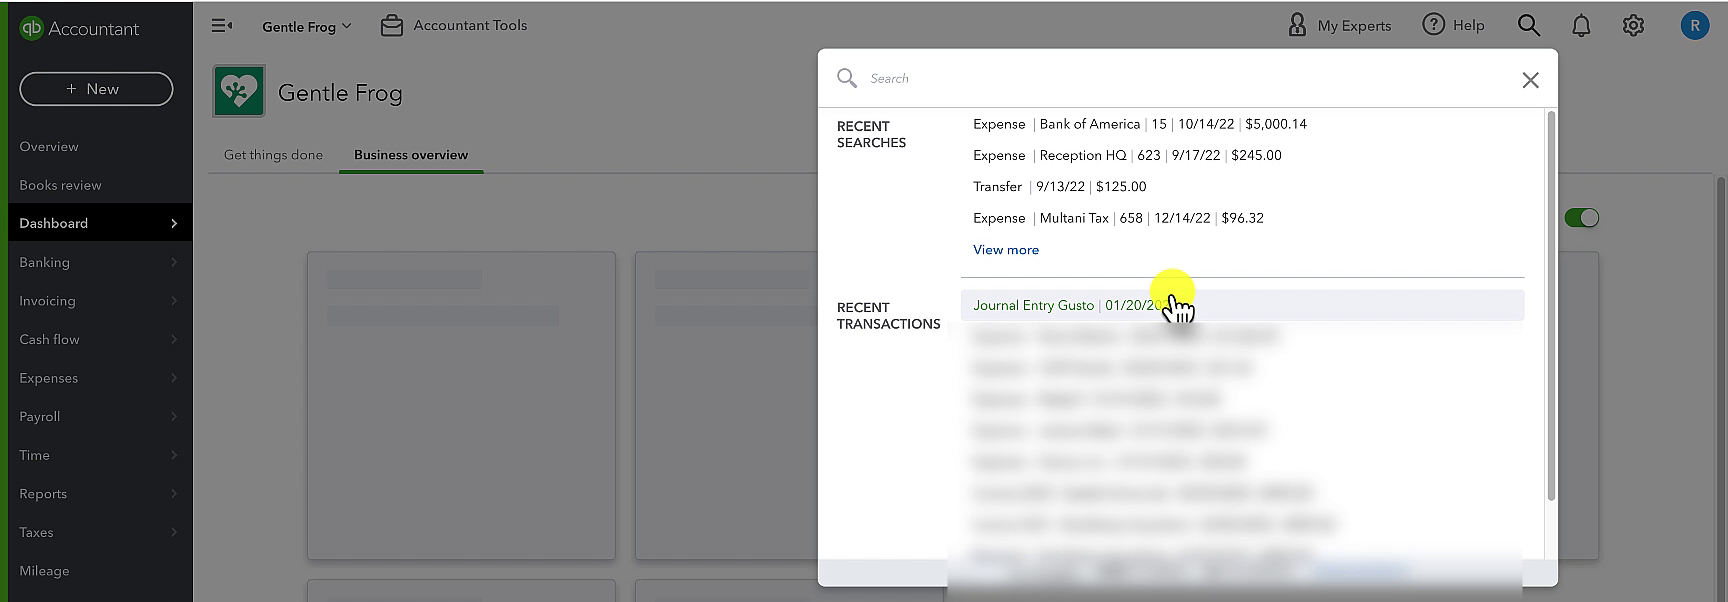Open the Gentle Frog company dropdown
Image resolution: width=1728 pixels, height=602 pixels.
click(x=307, y=26)
